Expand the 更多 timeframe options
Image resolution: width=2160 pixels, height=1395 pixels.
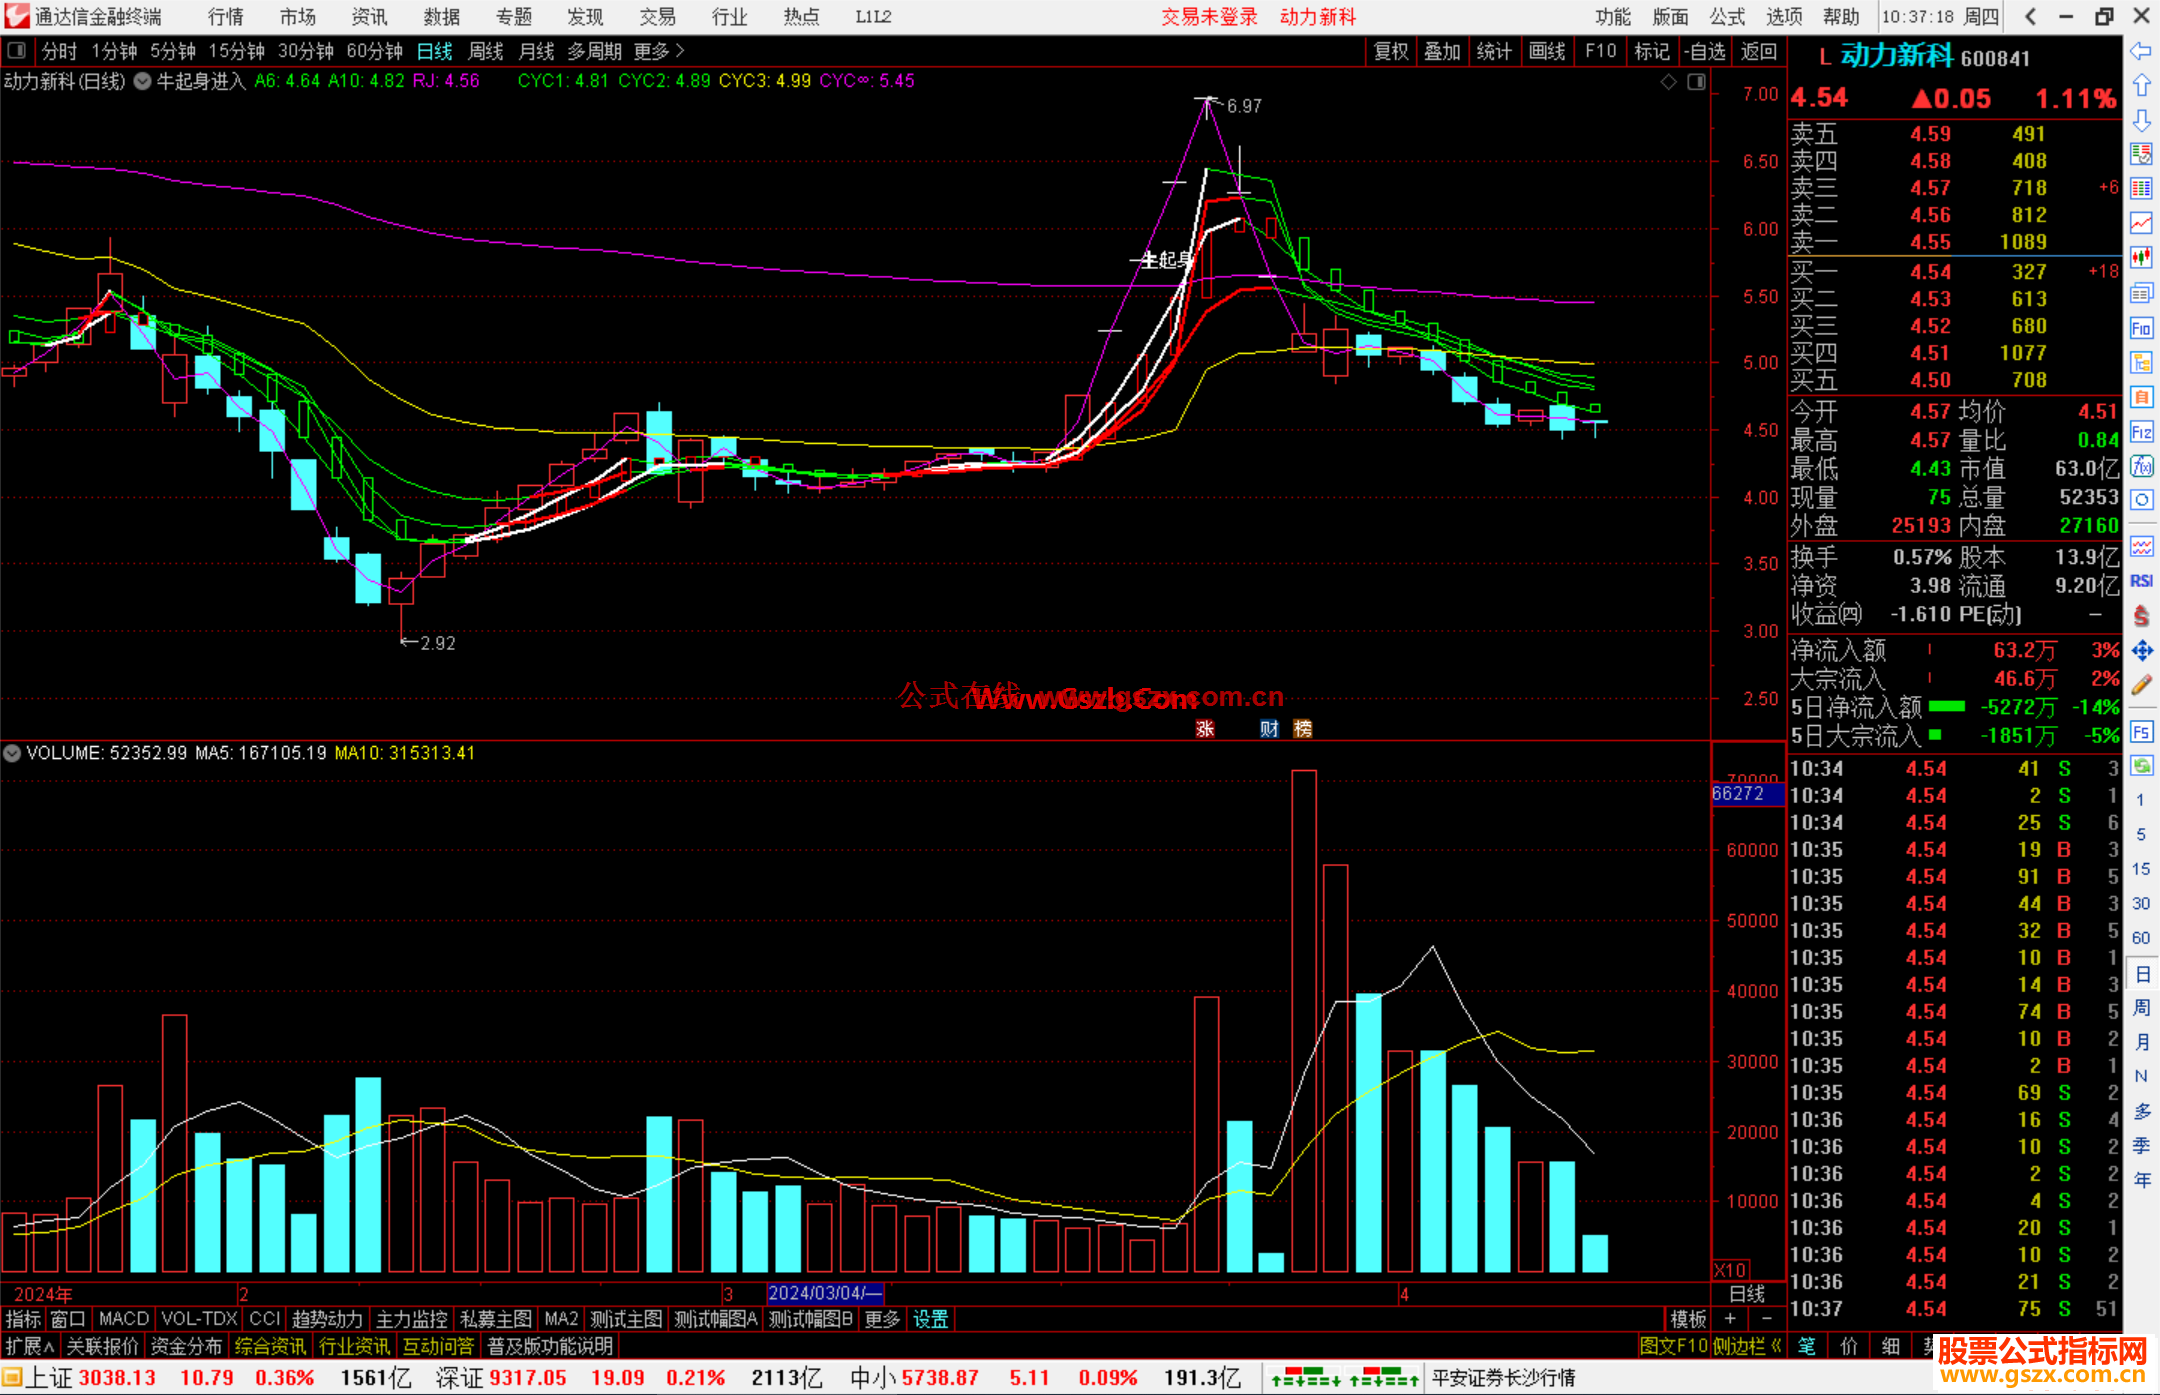659,51
